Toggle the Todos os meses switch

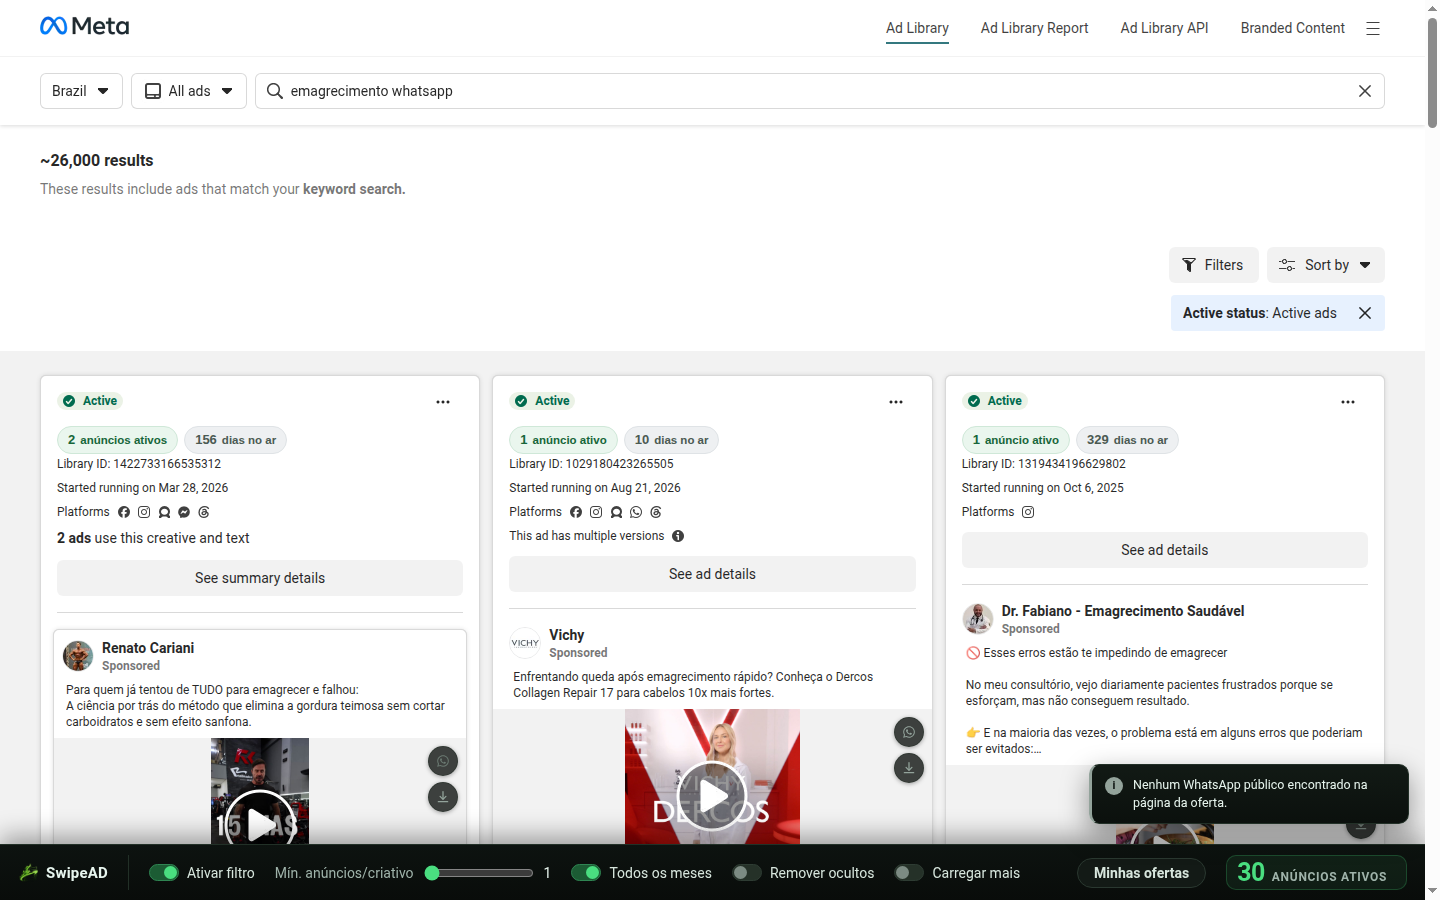[586, 873]
